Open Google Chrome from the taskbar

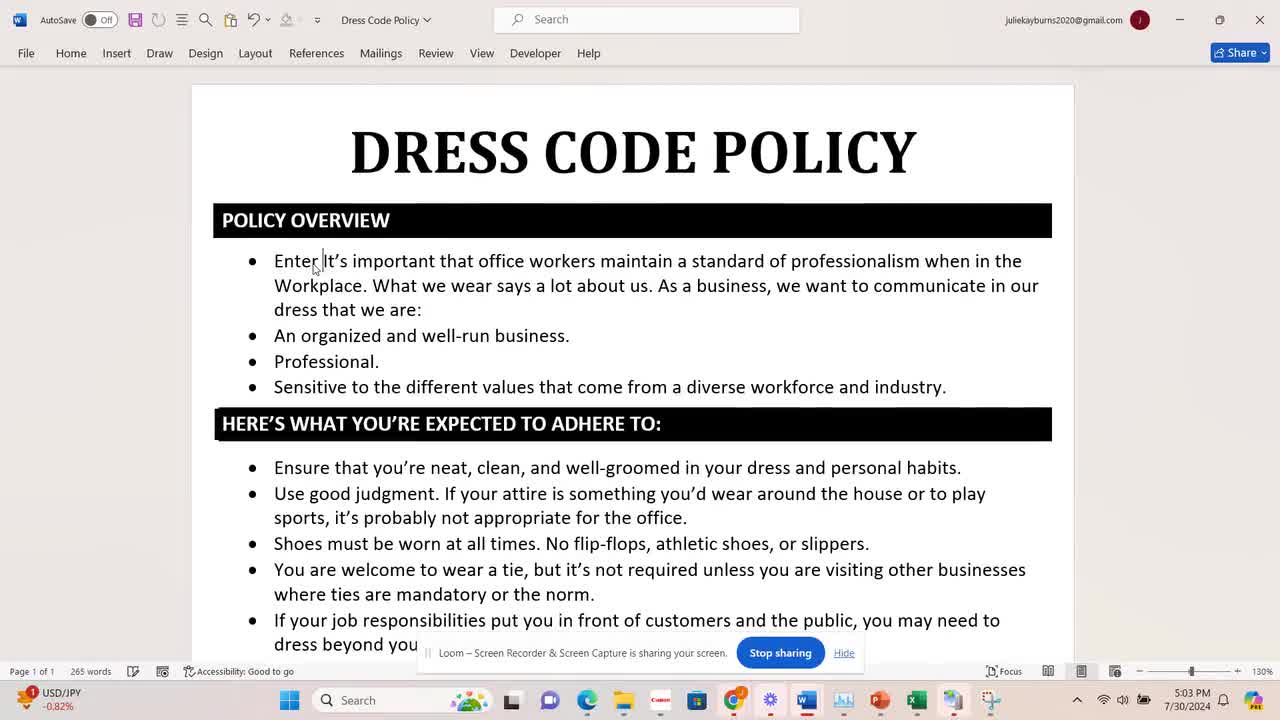point(733,700)
